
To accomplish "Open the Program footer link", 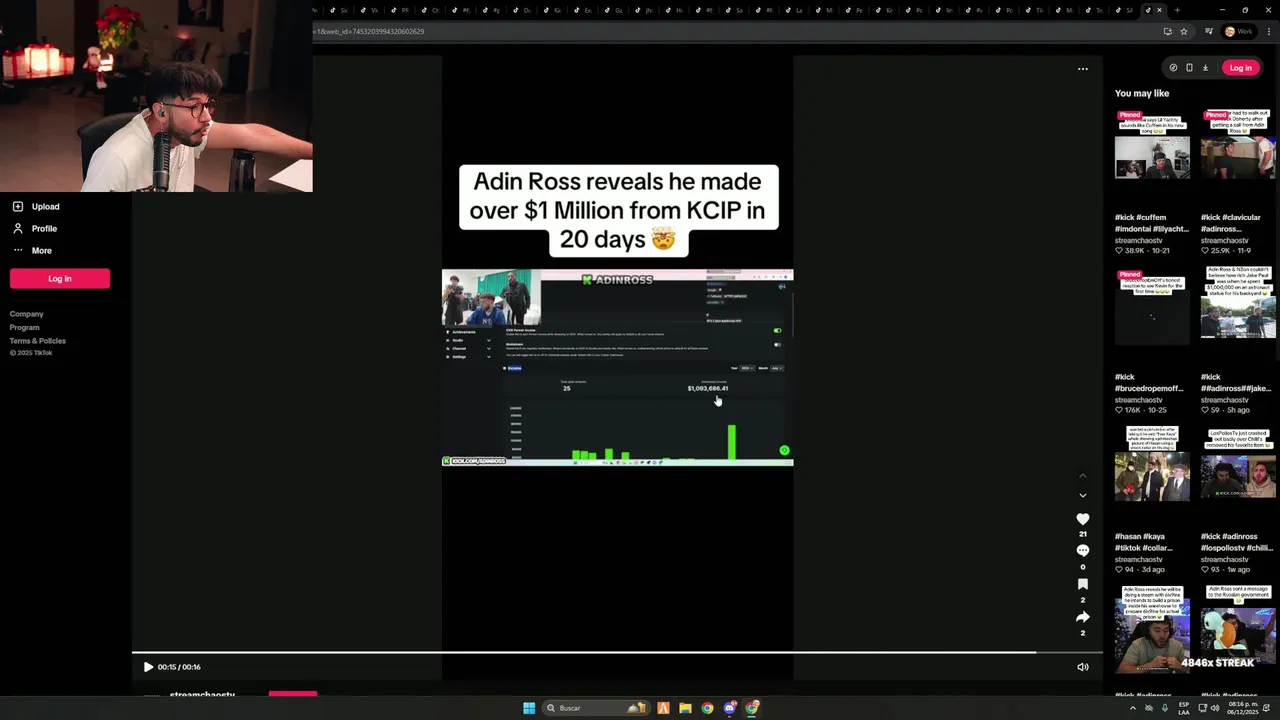I will pyautogui.click(x=25, y=327).
